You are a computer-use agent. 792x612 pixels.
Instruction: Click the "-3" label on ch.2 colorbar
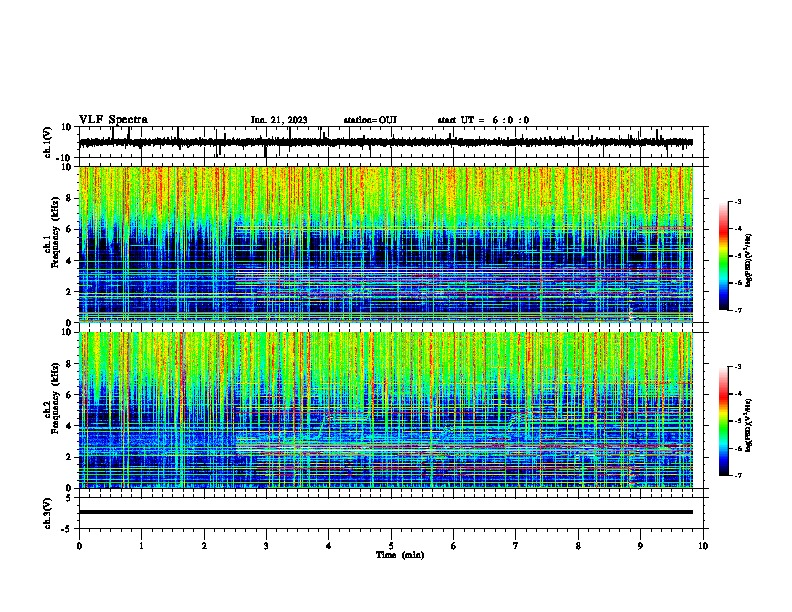pyautogui.click(x=737, y=367)
